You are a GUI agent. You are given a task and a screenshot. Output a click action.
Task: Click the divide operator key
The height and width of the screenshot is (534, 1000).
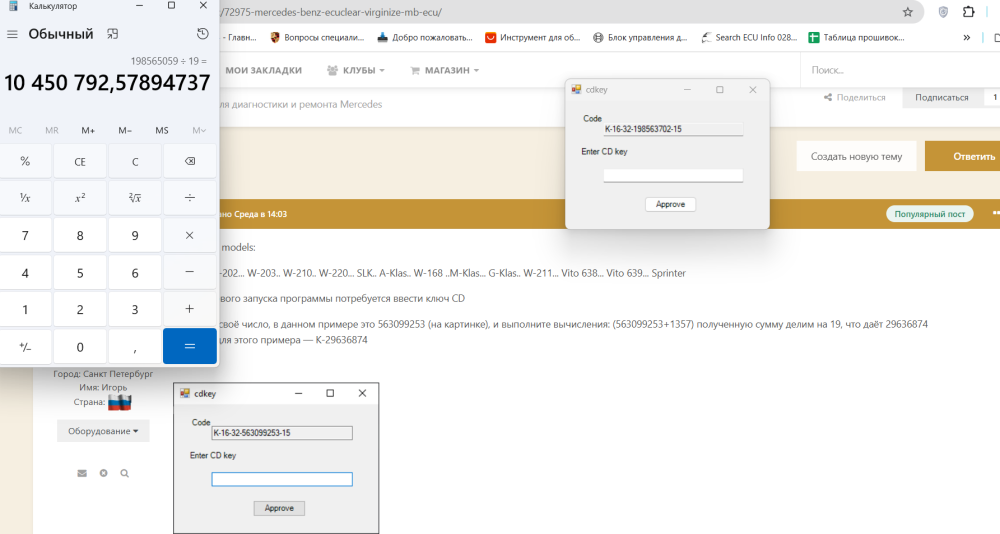[189, 198]
